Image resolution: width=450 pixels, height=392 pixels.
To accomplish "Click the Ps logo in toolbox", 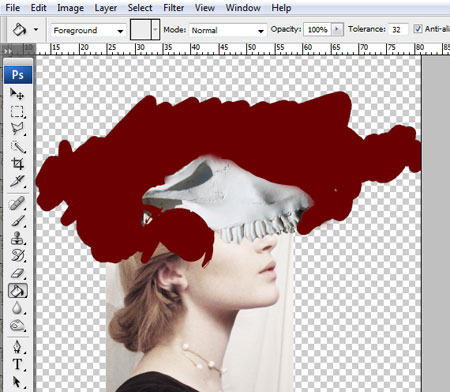I will tap(18, 75).
